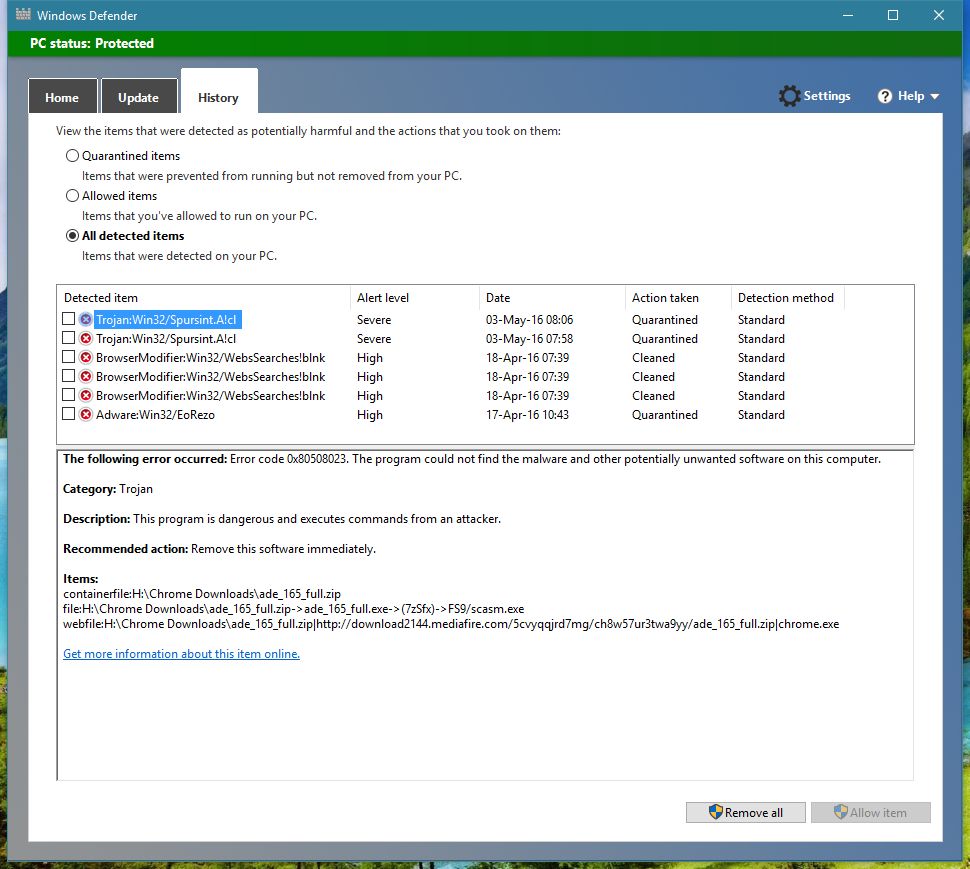Click the threat icon of the highlighted Trojan row
970x869 pixels.
pos(86,319)
